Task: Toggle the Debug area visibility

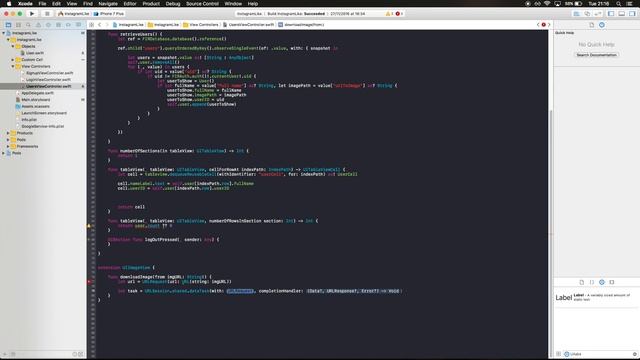Action: 621,13
